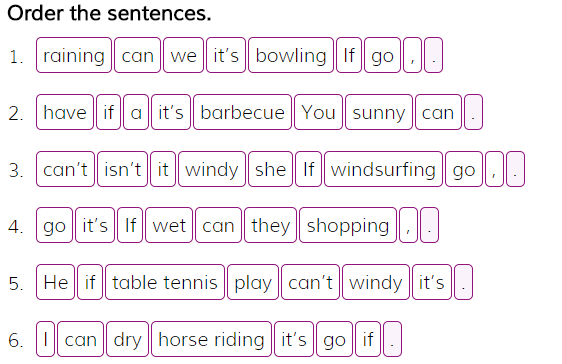Click 'barbecue' tile in sentence 2
Screen dimensions: 562x364
(242, 112)
